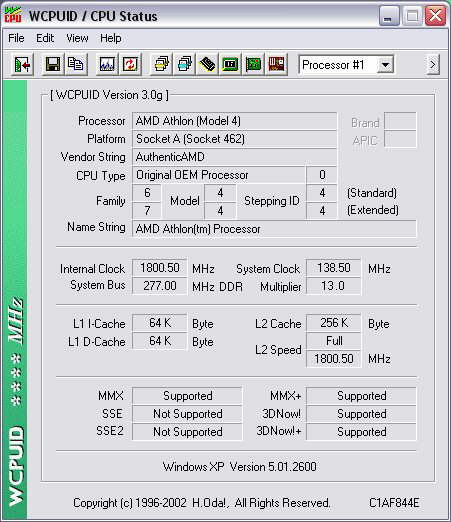
Task: Click the copy pages toolbar icon
Action: tap(76, 64)
